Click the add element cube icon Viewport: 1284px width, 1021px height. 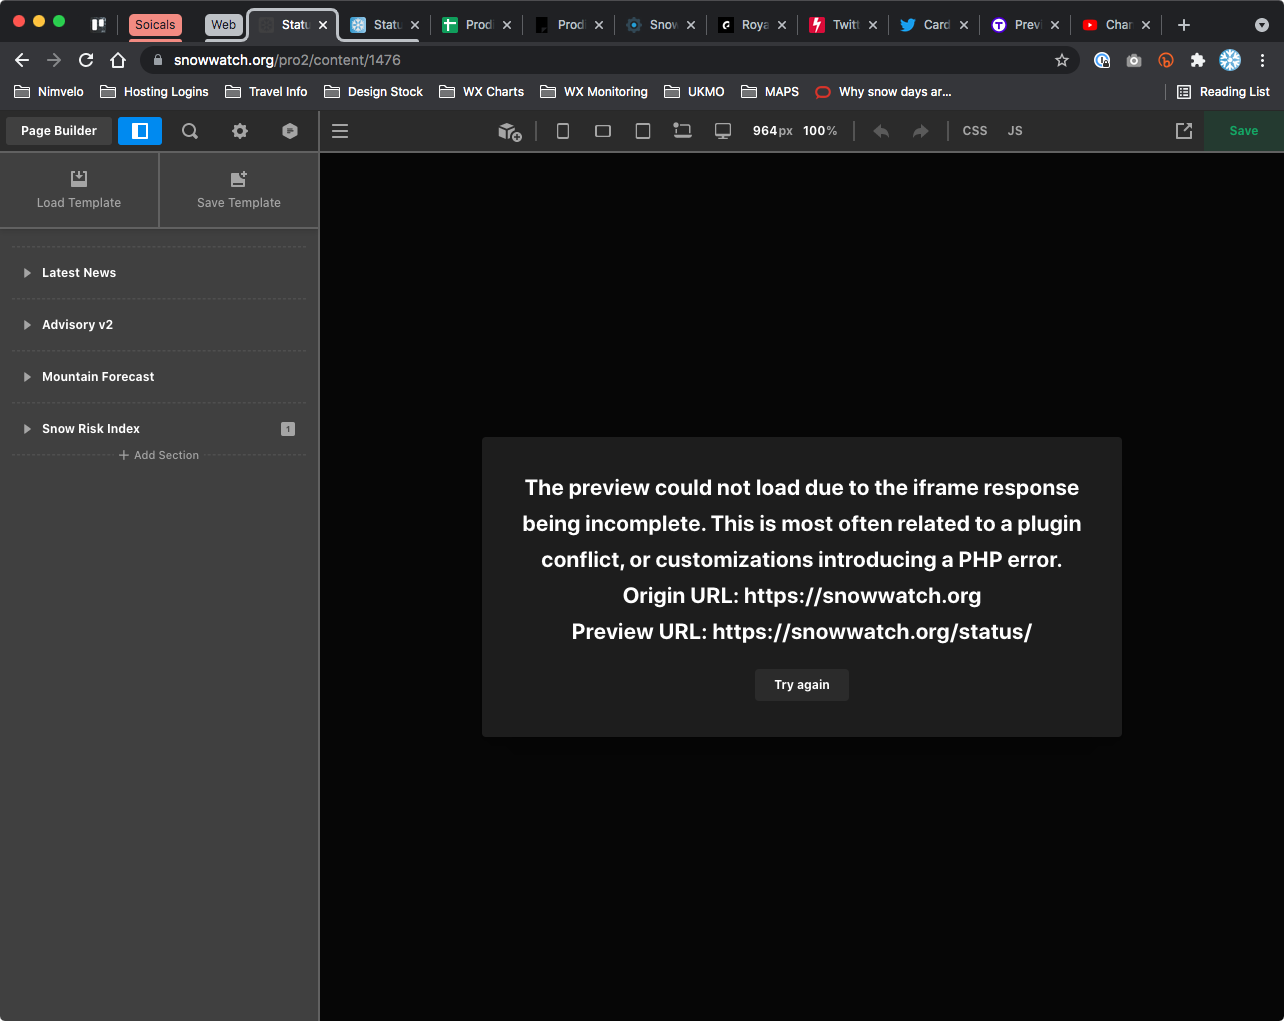(x=510, y=131)
